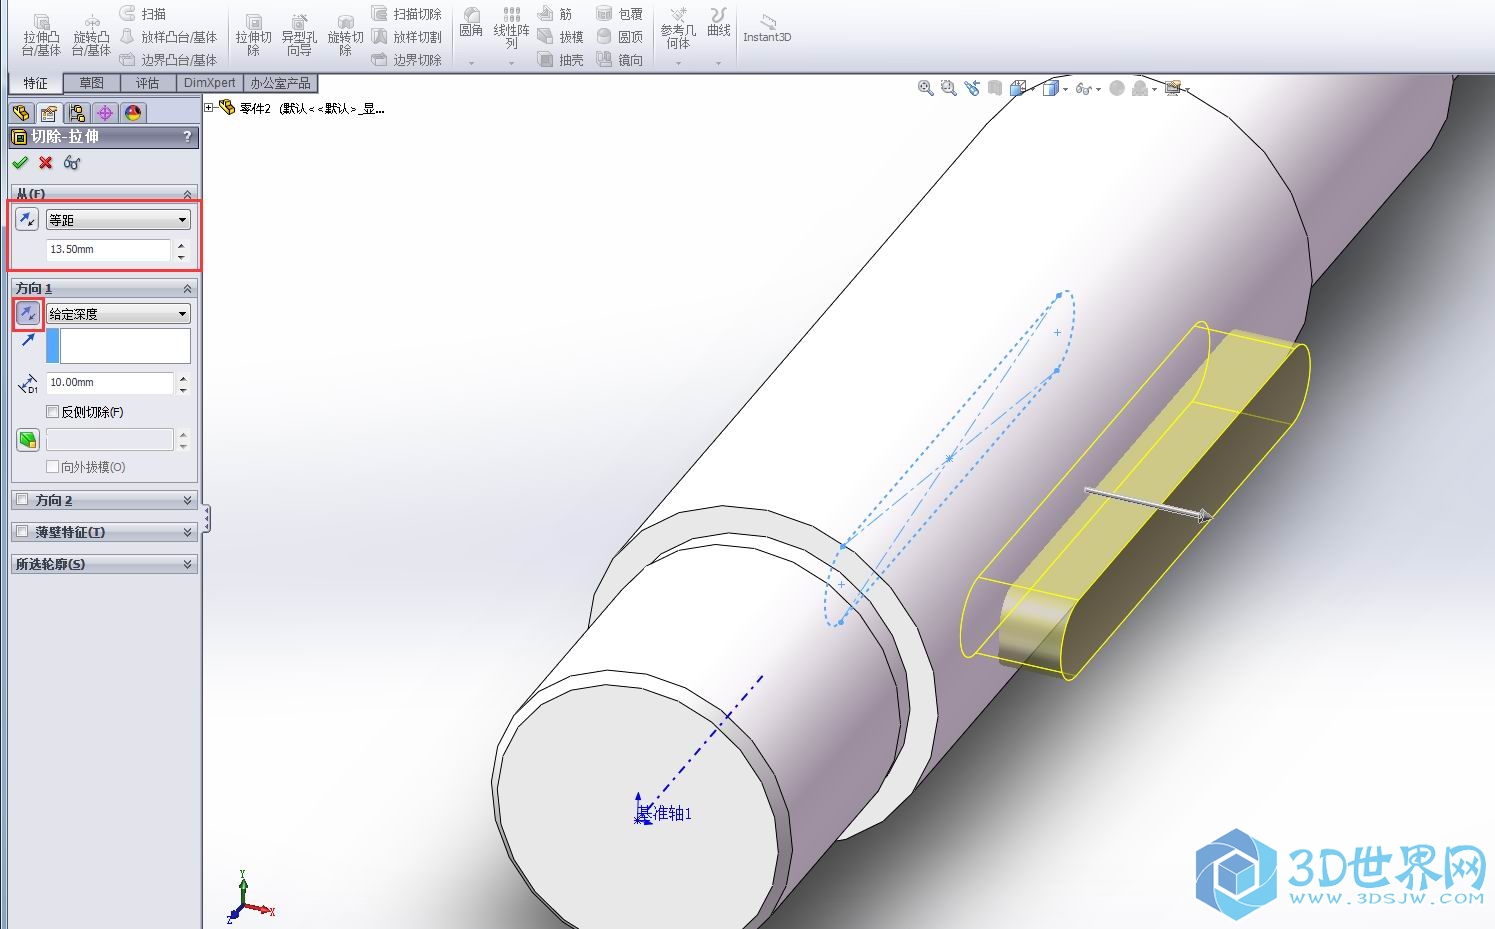The height and width of the screenshot is (929, 1495).
Task: Select the 放样切割 lofted cut tool
Action: pos(406,37)
